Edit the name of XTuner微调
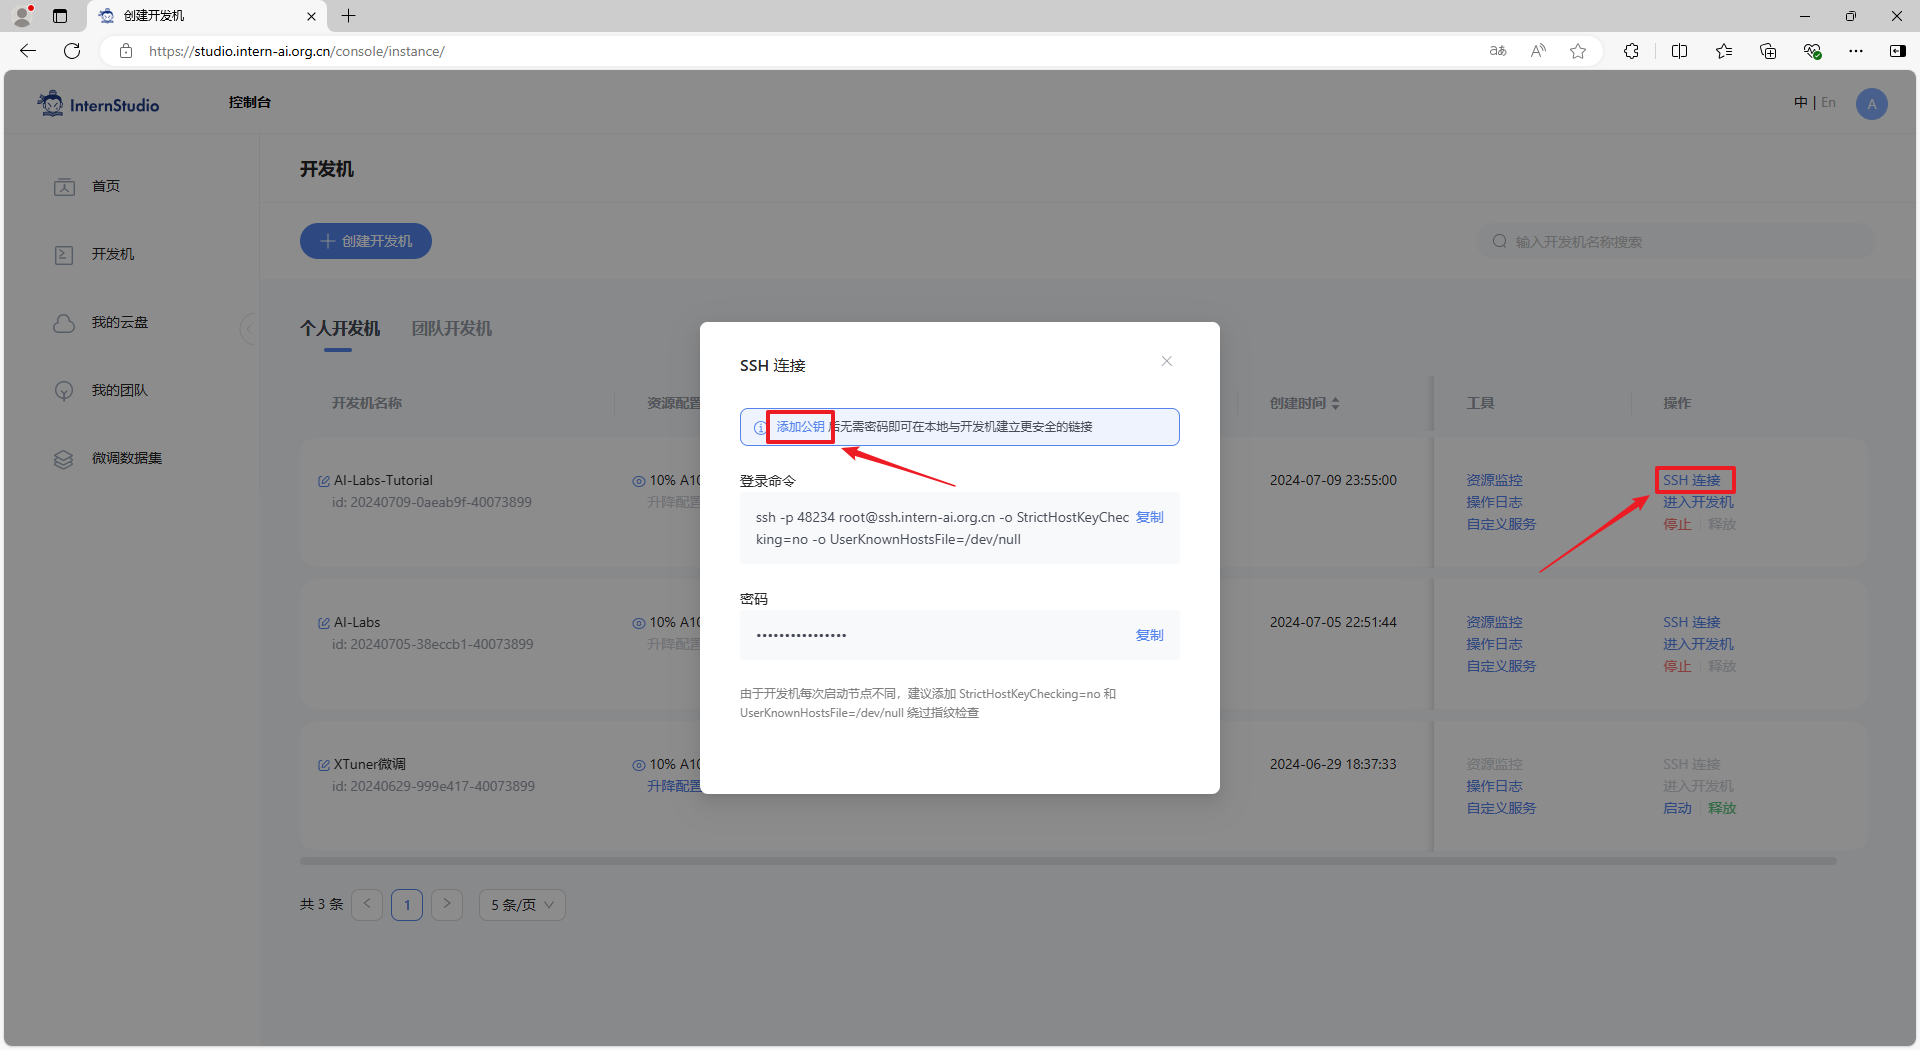Image resolution: width=1920 pixels, height=1050 pixels. [x=324, y=765]
